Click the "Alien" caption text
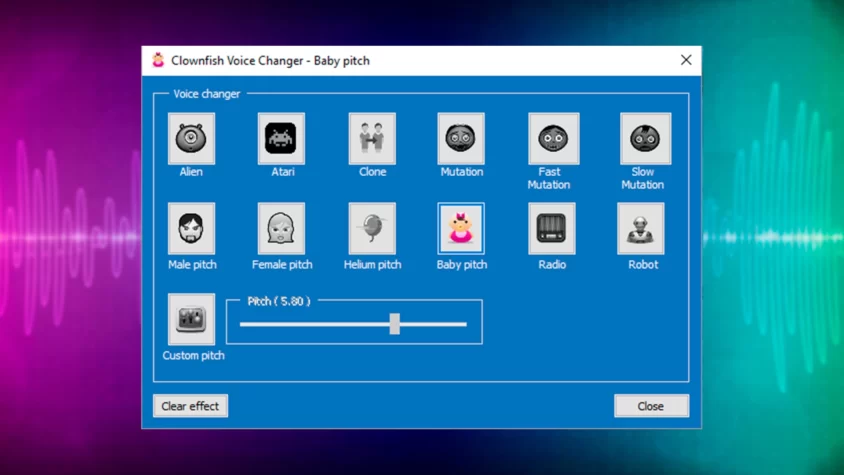The height and width of the screenshot is (475, 844). point(191,172)
